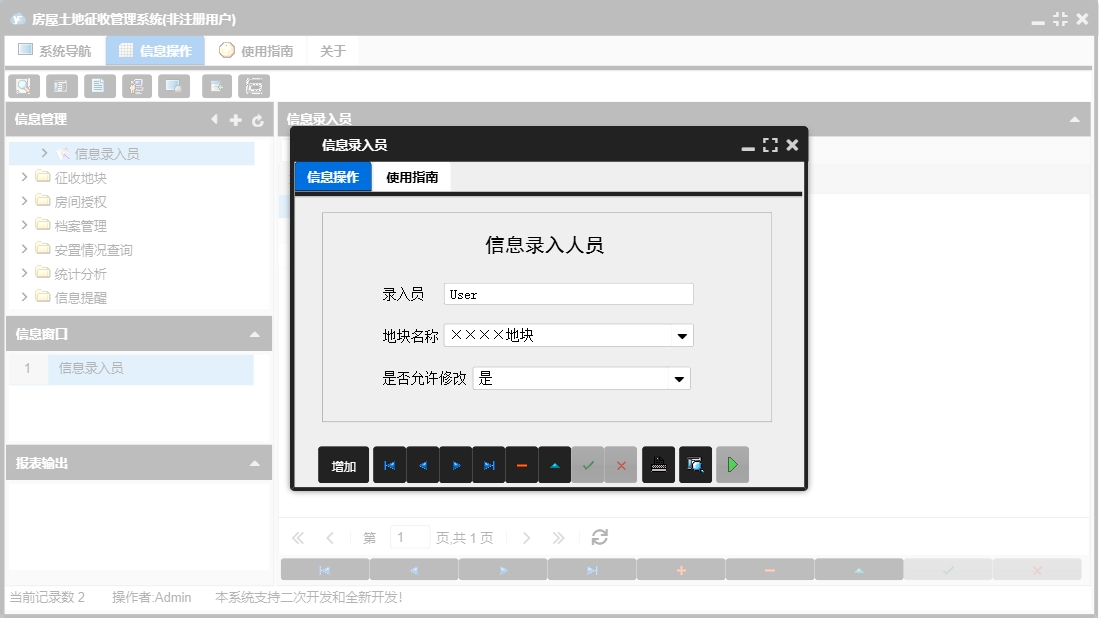
Task: Click the print icon in the dialog toolbar
Action: coord(658,464)
